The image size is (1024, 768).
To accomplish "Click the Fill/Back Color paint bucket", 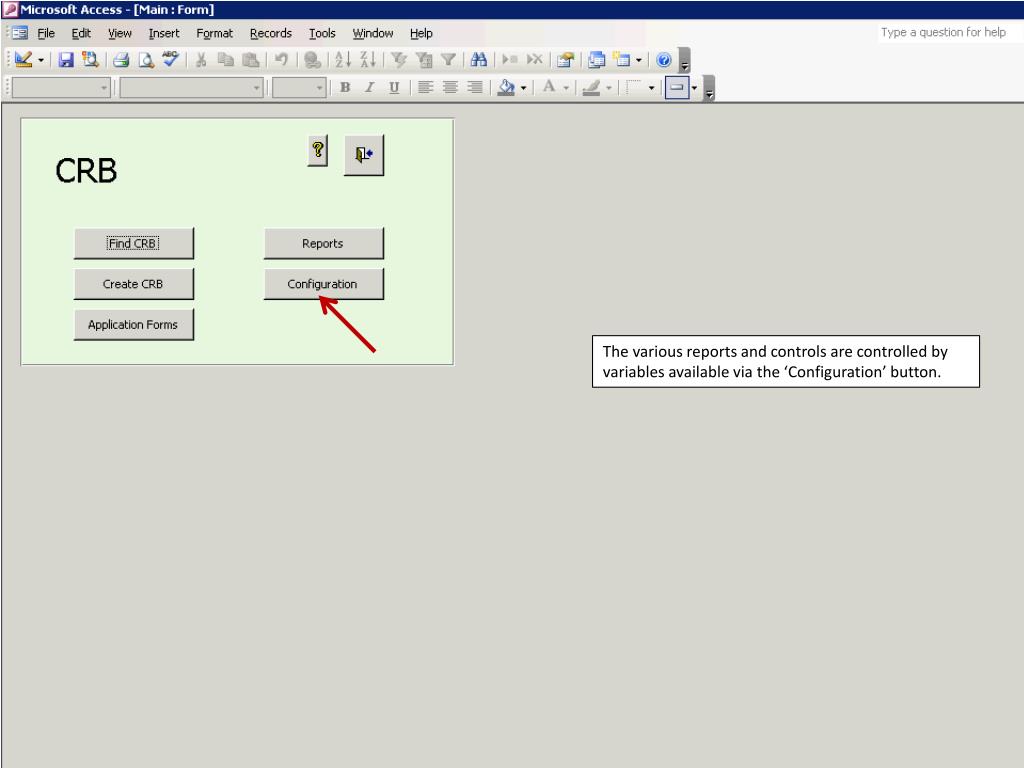I will (506, 88).
